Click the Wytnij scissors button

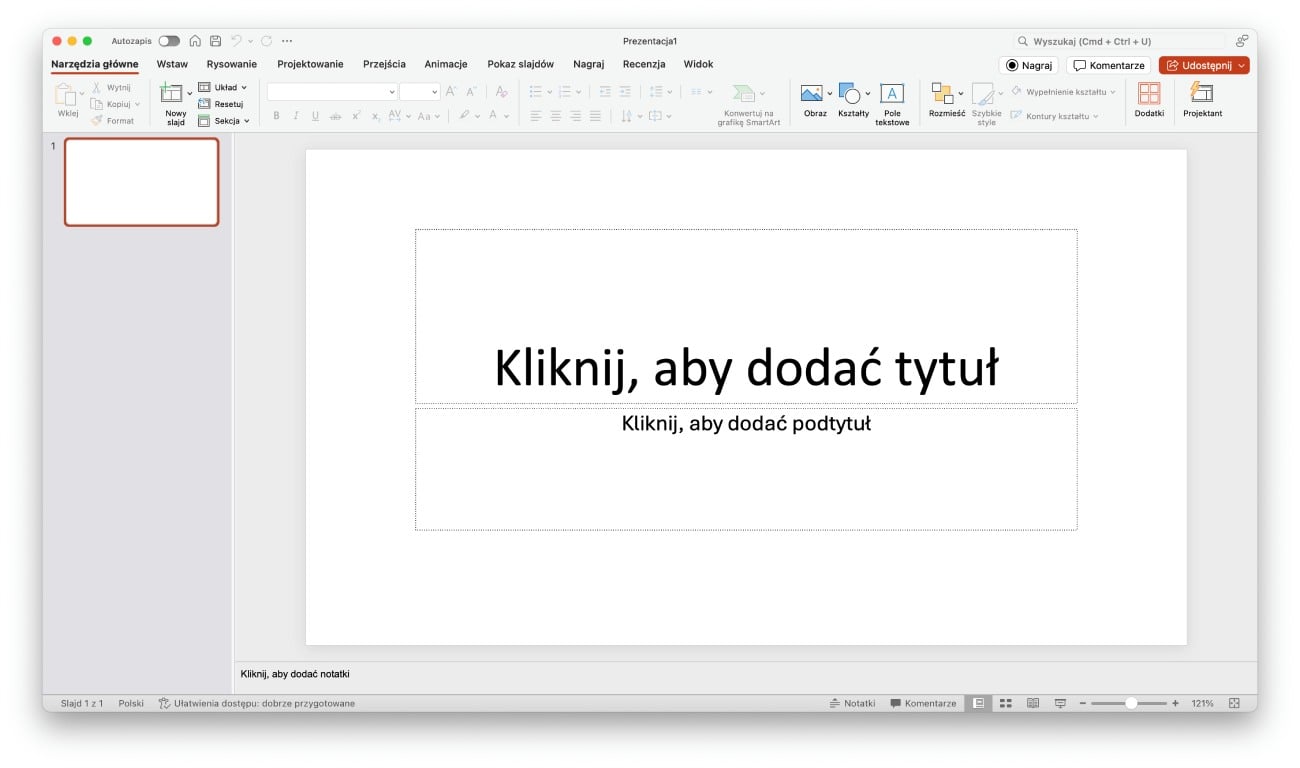coord(111,87)
